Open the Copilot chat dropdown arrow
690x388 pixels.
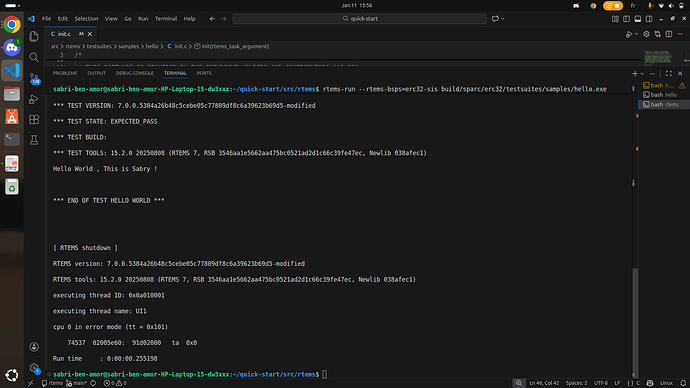[x=503, y=19]
